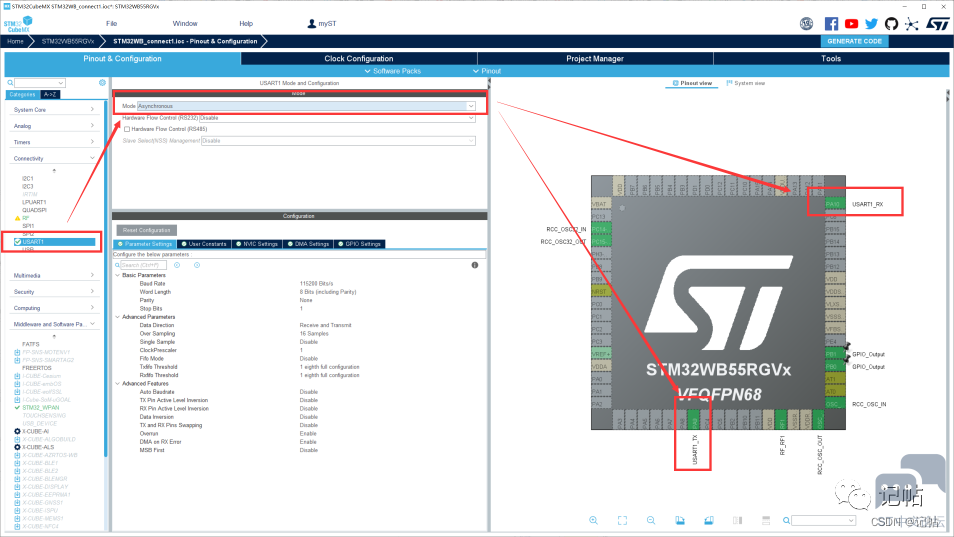Click the 10-year anniversary badge icon

(806, 24)
